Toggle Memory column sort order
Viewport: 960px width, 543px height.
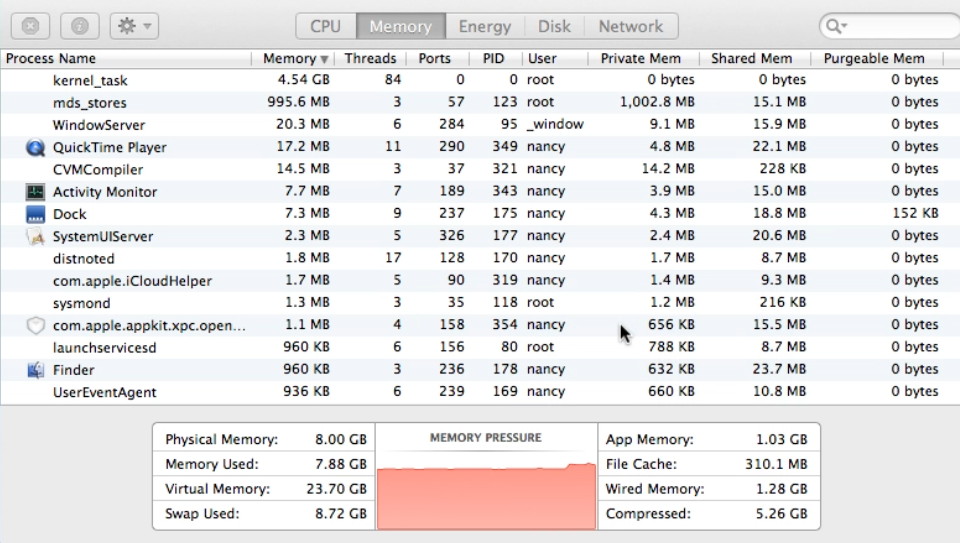294,58
